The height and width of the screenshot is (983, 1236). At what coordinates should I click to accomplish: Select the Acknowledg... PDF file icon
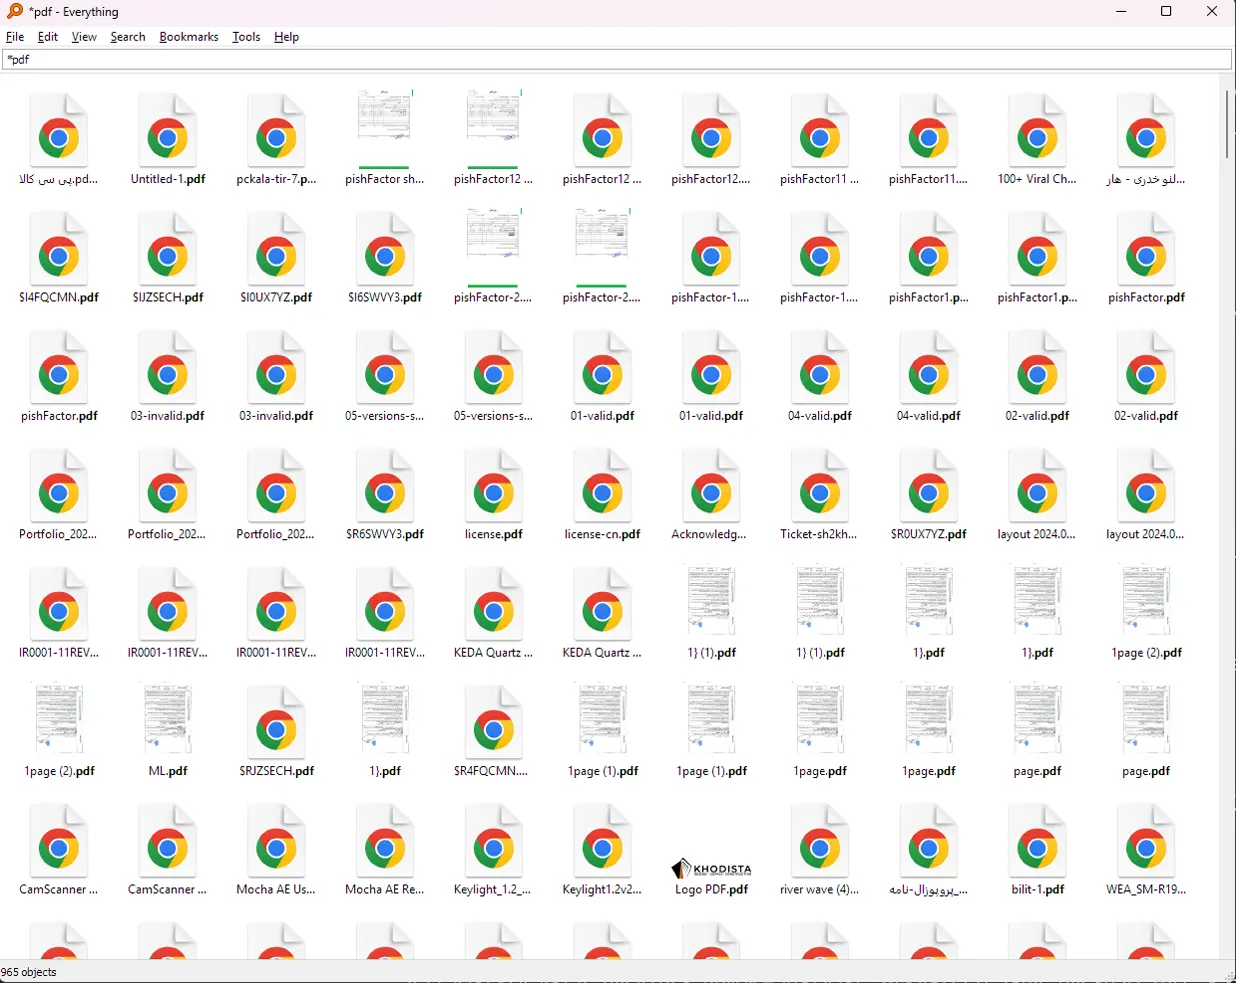(711, 486)
